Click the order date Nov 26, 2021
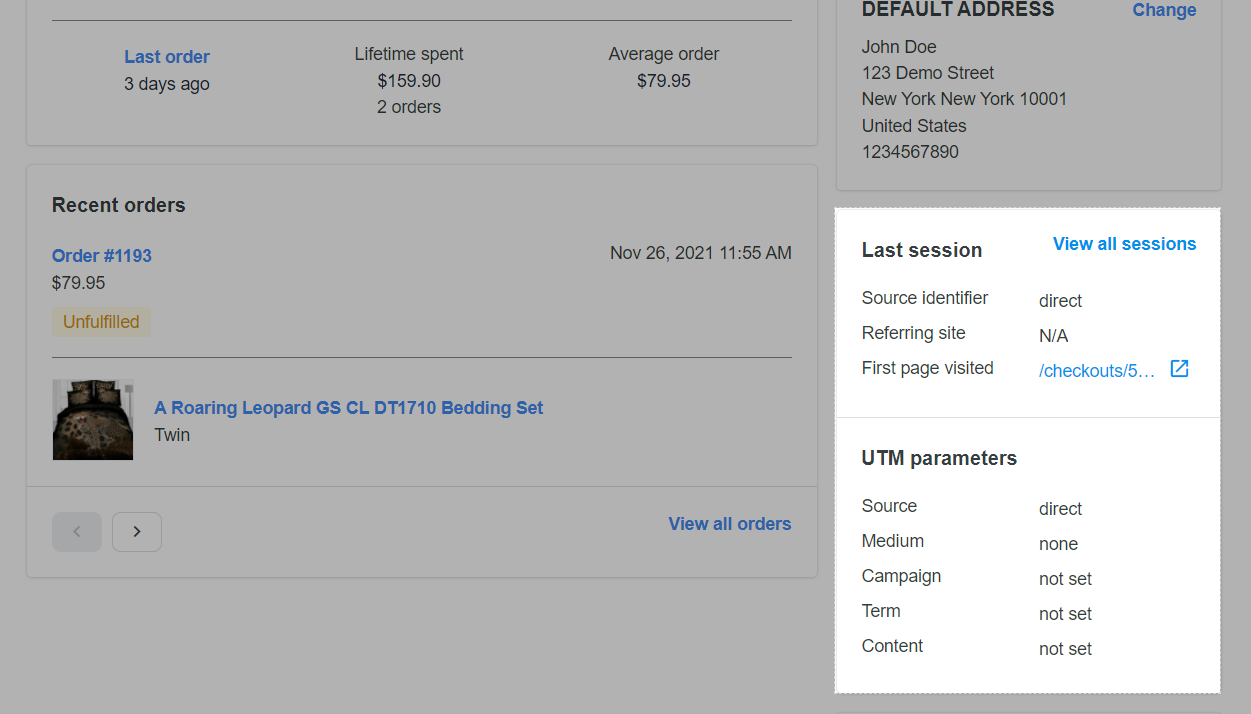Screen dimensions: 1251x714 click(x=700, y=253)
